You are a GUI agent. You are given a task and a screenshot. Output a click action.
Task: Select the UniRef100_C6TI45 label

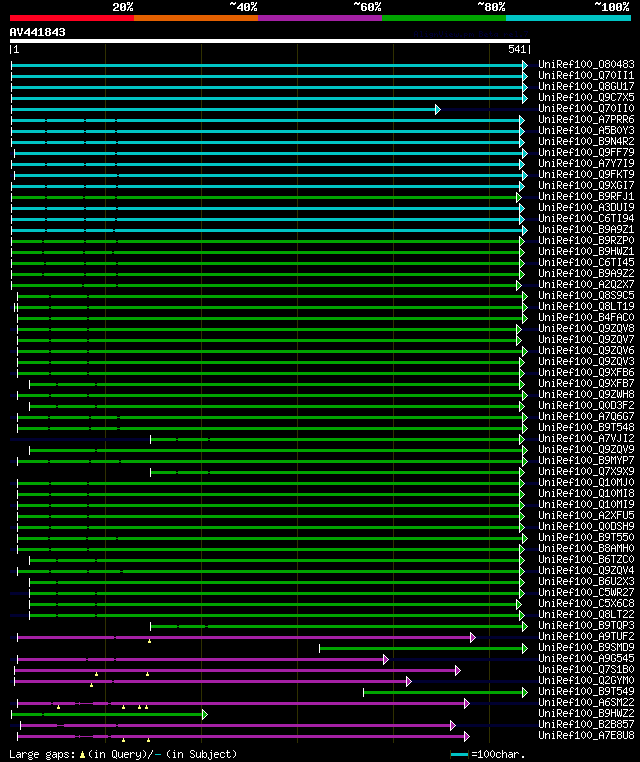click(x=586, y=262)
